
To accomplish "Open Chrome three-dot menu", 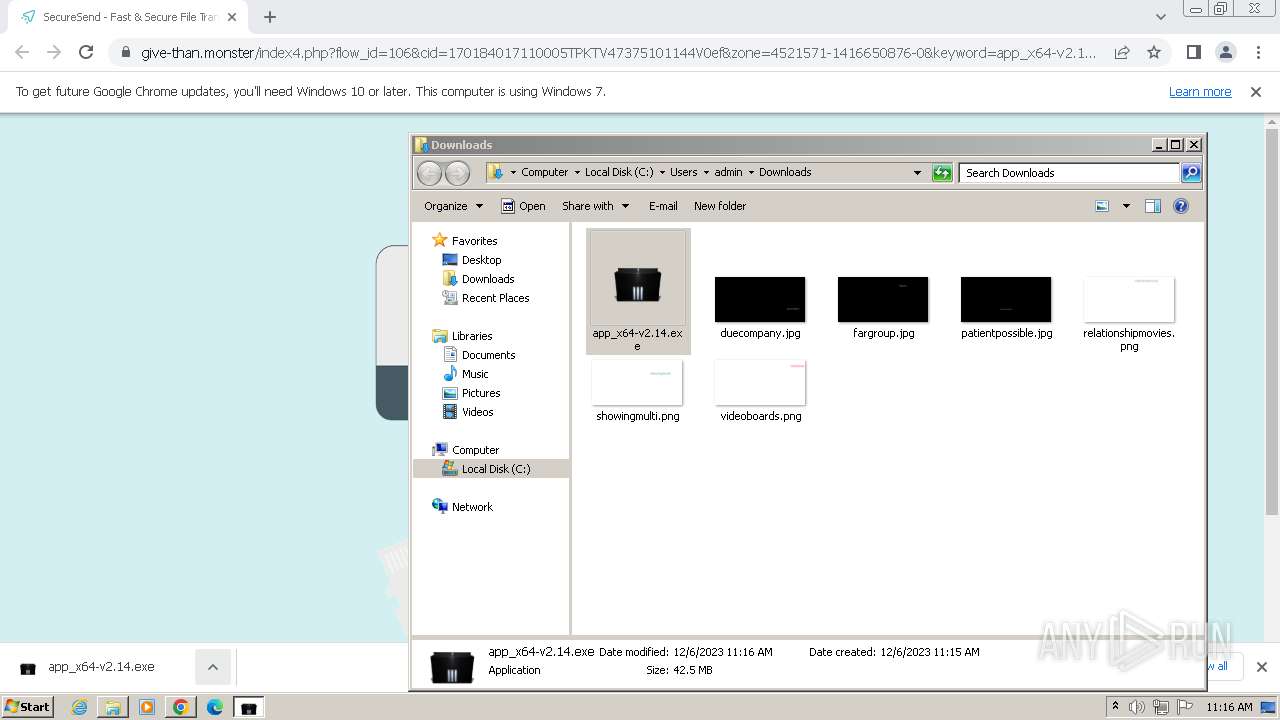I will point(1257,52).
